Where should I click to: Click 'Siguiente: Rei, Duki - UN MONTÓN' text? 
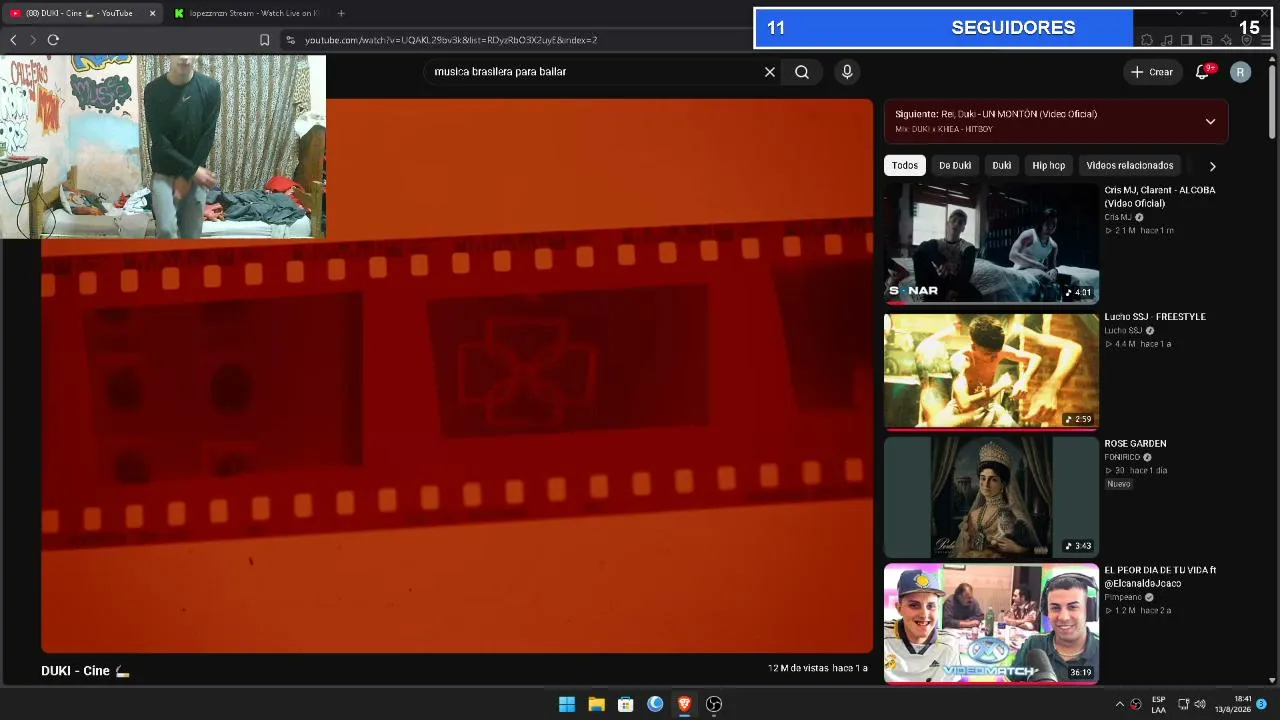point(996,114)
